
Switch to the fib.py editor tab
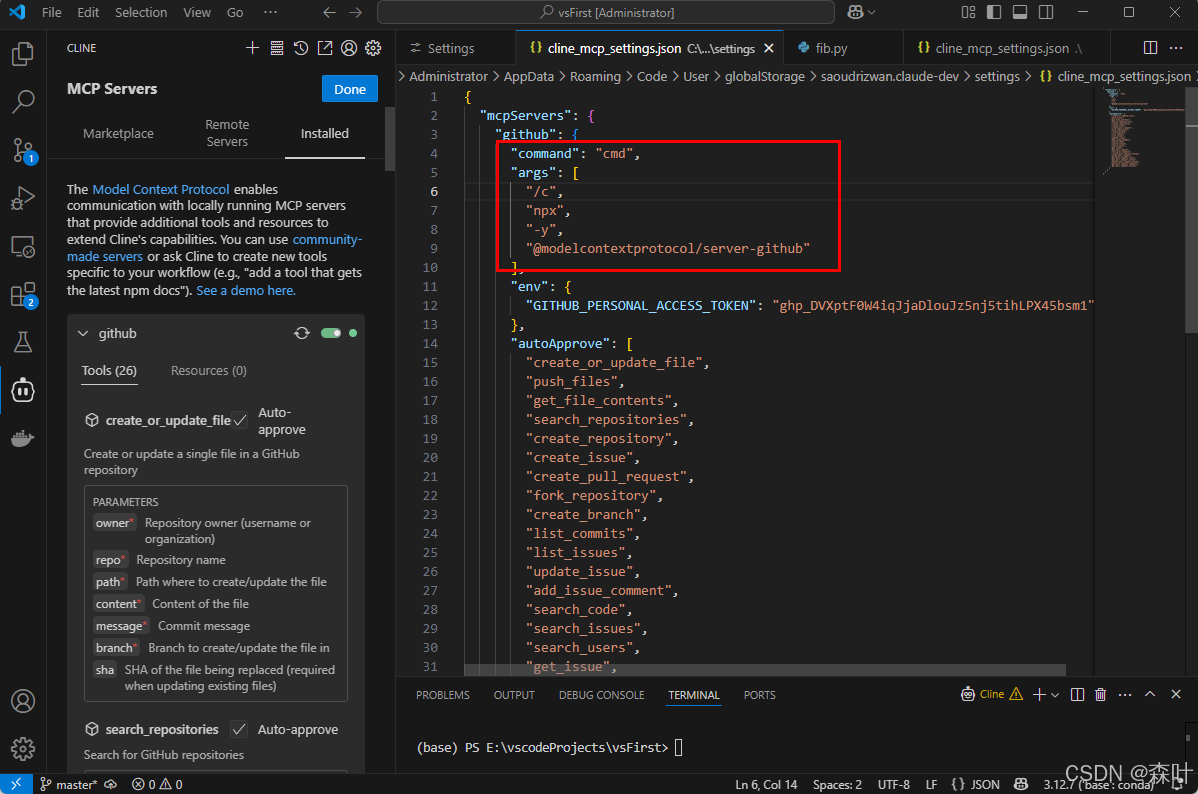pos(831,48)
